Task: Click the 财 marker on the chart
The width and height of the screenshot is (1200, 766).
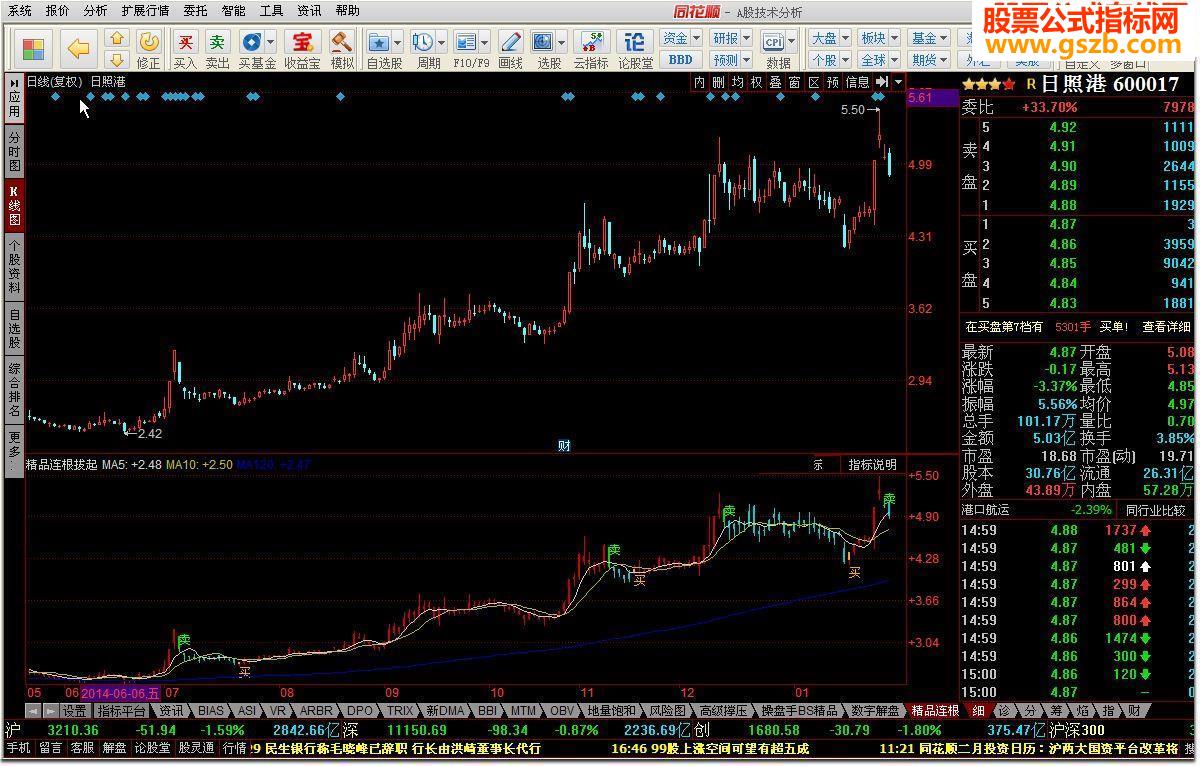Action: pyautogui.click(x=564, y=446)
